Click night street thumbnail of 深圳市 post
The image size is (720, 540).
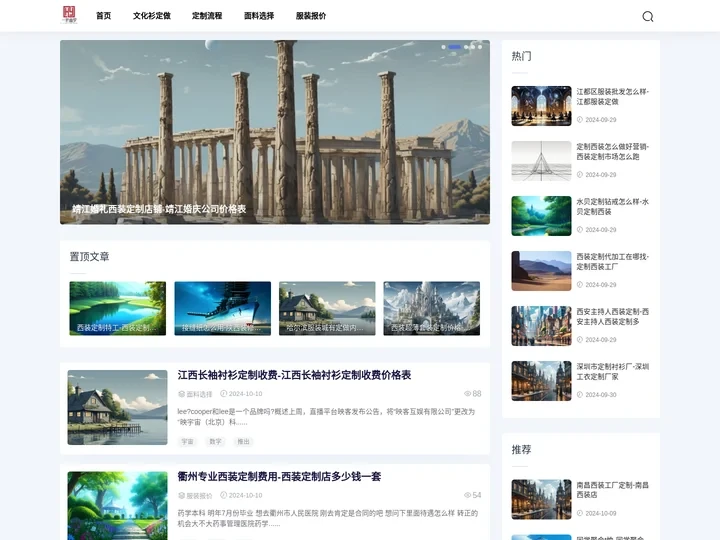point(541,381)
